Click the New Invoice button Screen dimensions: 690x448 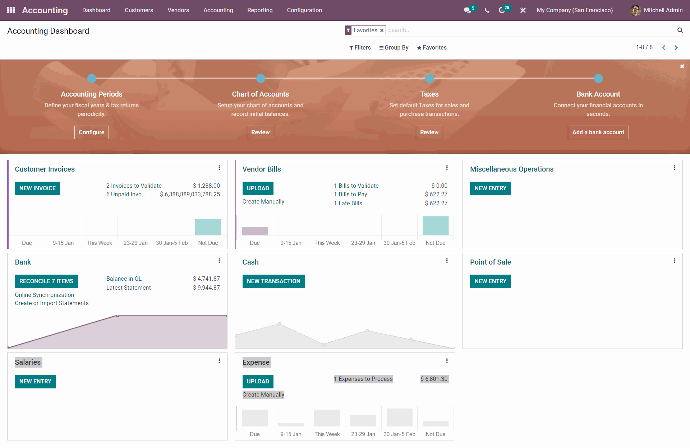click(37, 188)
